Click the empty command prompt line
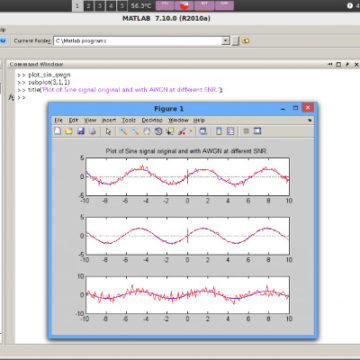This screenshot has width=360, height=360. pos(21,98)
